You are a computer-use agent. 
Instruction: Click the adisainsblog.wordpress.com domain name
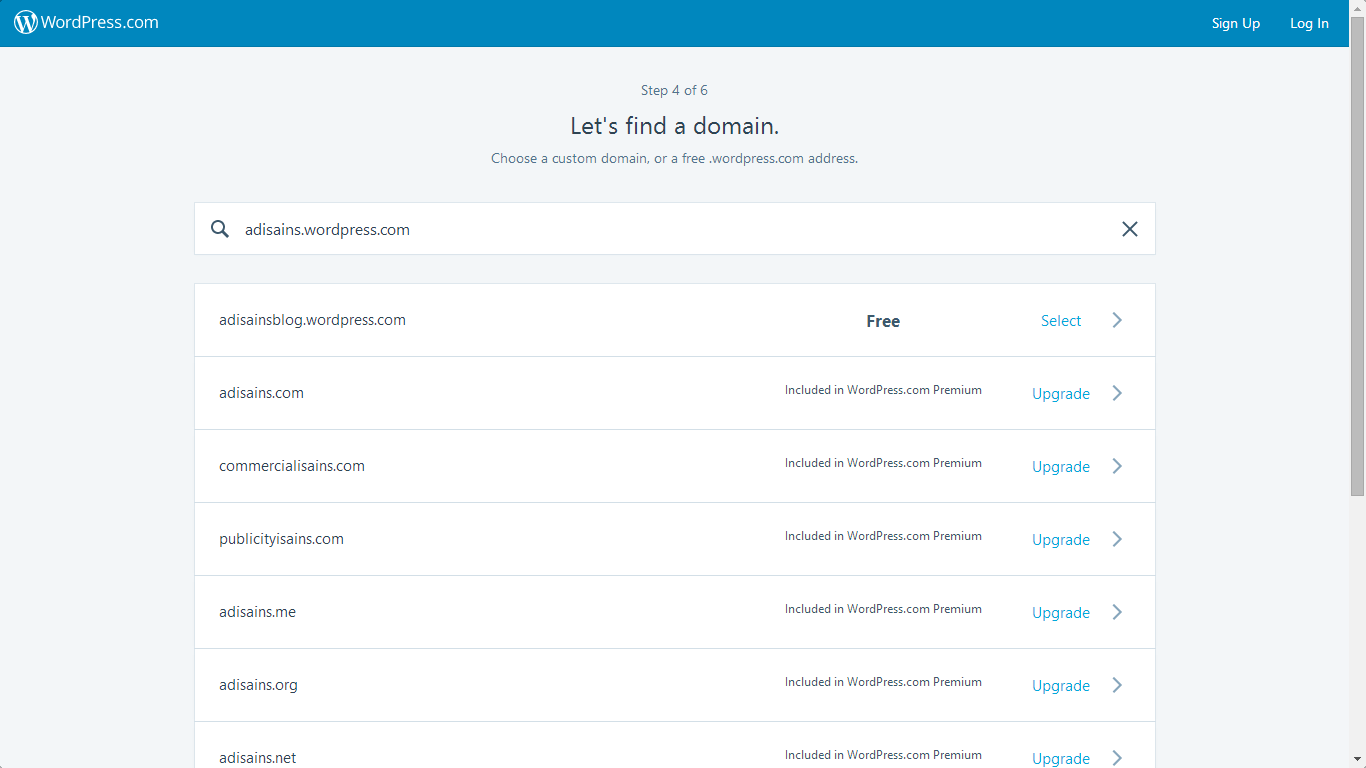point(312,320)
